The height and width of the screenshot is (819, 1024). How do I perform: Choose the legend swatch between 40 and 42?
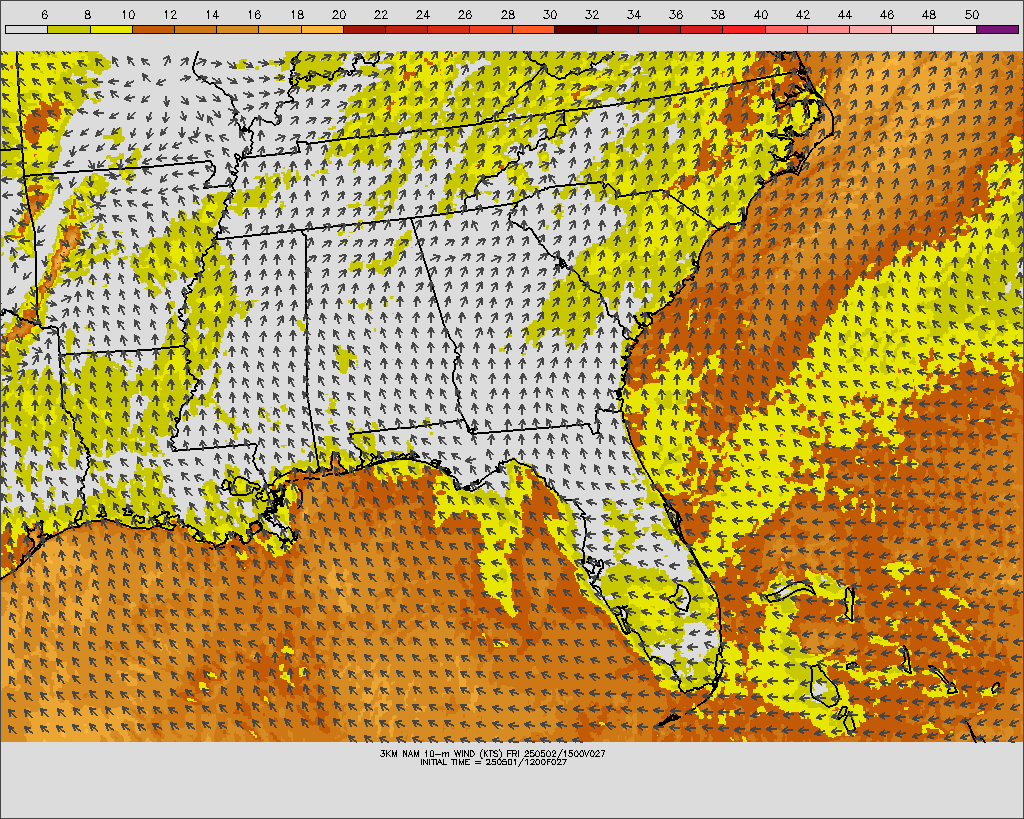(786, 29)
